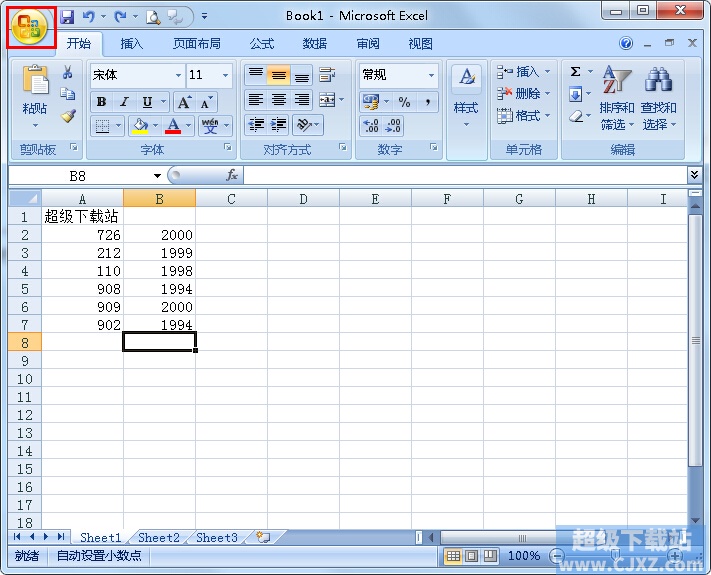Click the Name Box showing B8

point(78,175)
